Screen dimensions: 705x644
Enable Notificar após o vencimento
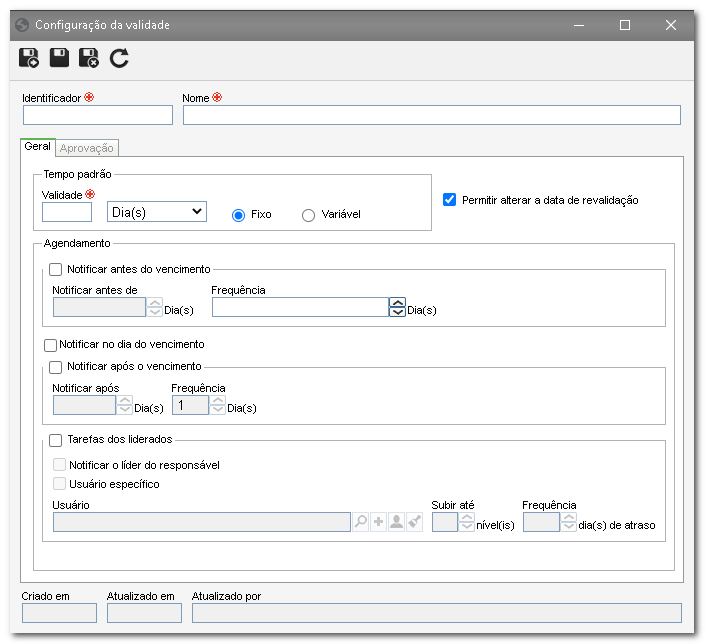pyautogui.click(x=55, y=367)
